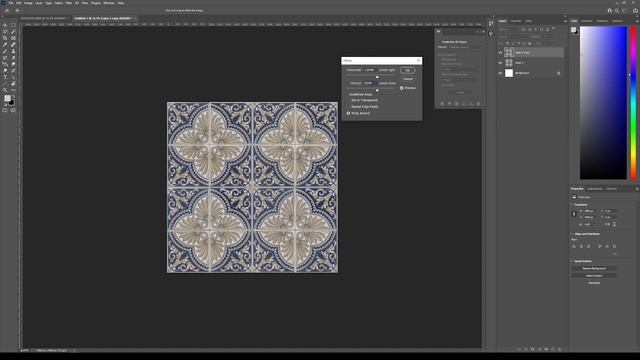Select the Set to Transparent option
640x360 pixels.
pos(364,100)
